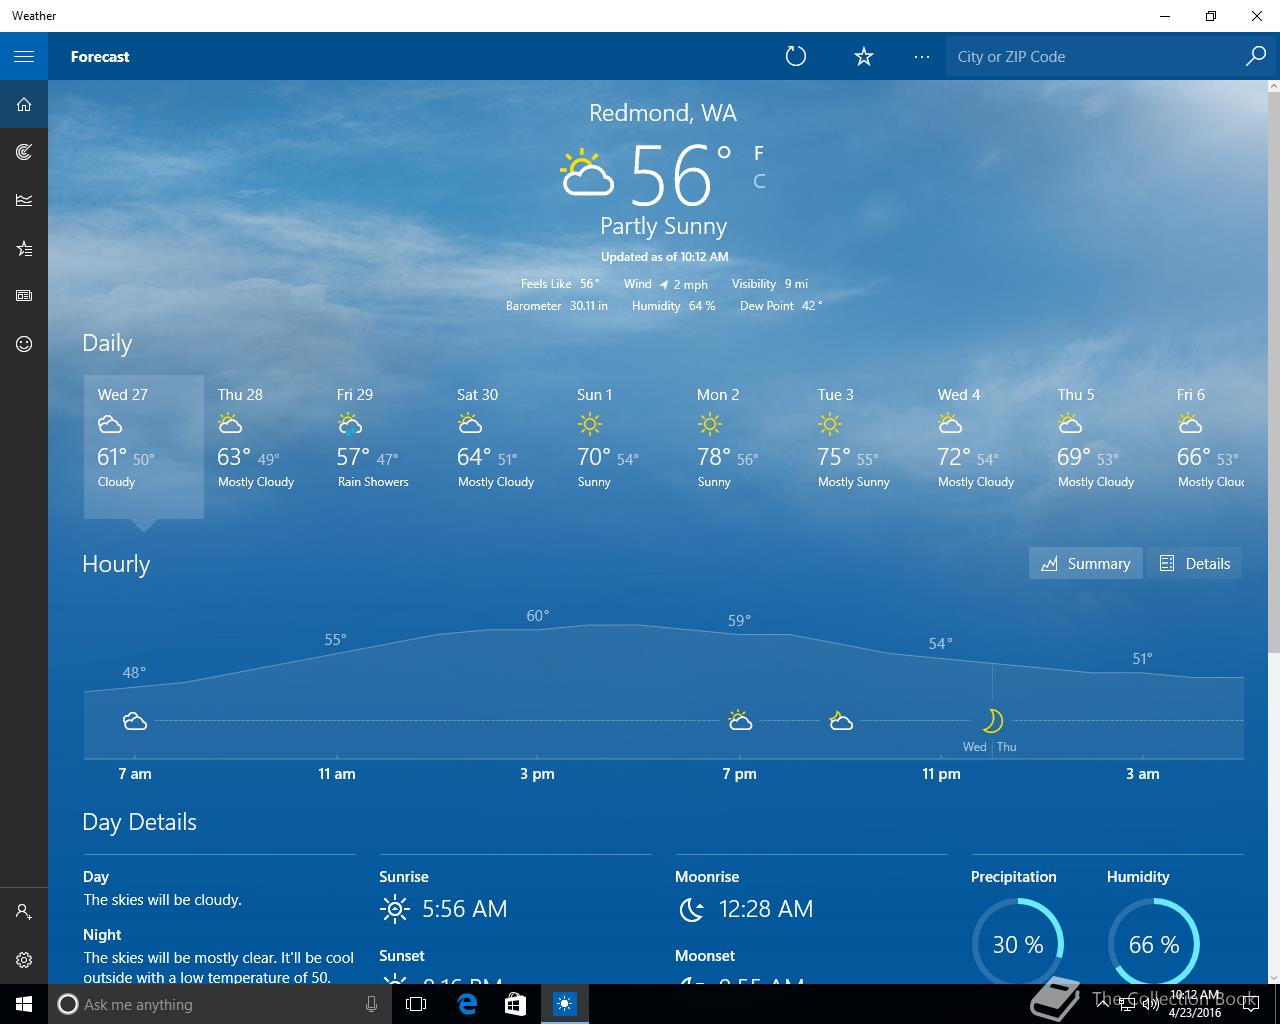Select the Wed 4 daily forecast
Image resolution: width=1280 pixels, height=1024 pixels.
984,446
